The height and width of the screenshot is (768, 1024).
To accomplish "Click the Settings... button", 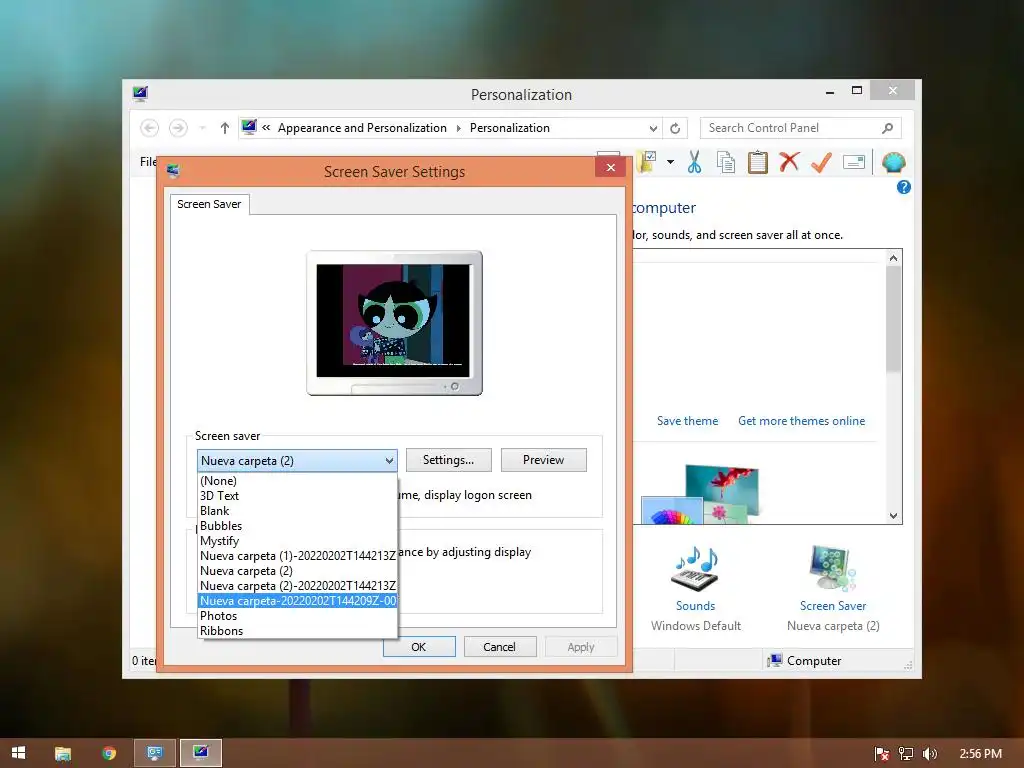I will (x=448, y=460).
